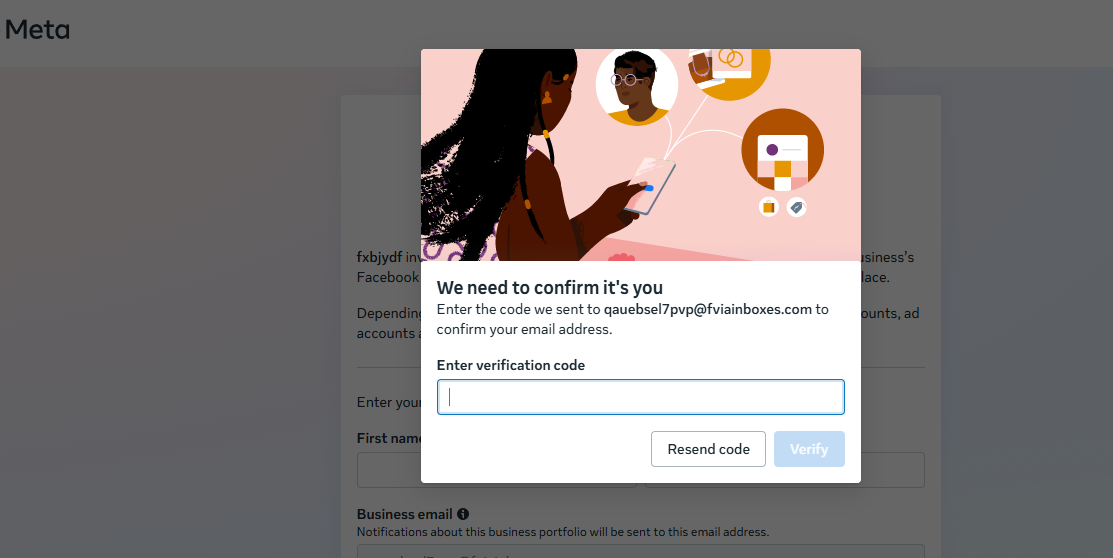Click the Business email info icon
This screenshot has height=558, width=1113.
(x=463, y=514)
